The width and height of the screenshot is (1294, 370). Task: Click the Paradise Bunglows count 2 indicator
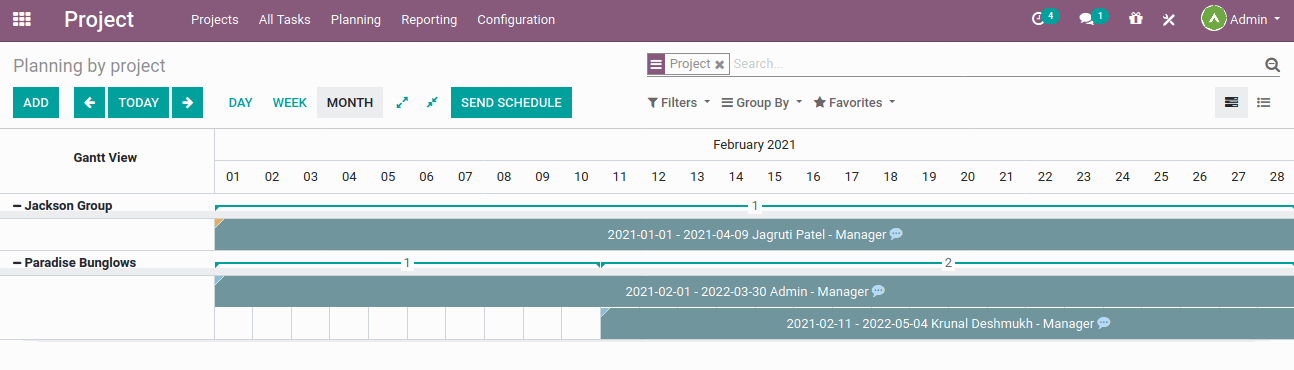pos(948,263)
